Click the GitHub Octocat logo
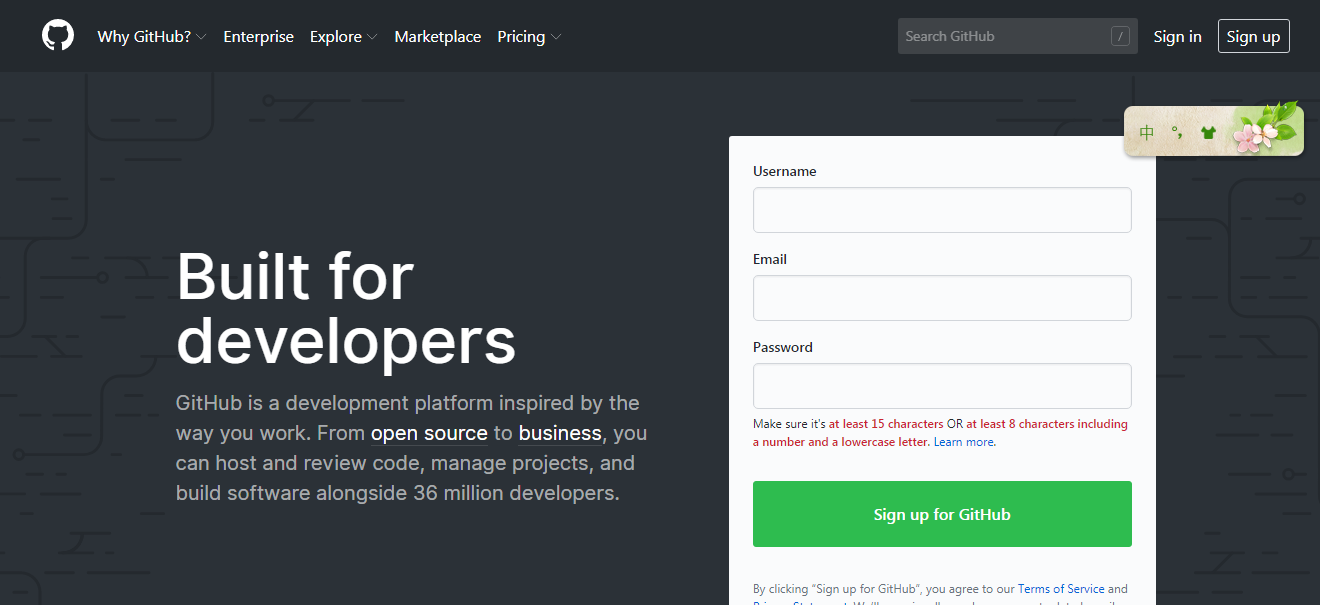This screenshot has width=1320, height=605. 58,36
